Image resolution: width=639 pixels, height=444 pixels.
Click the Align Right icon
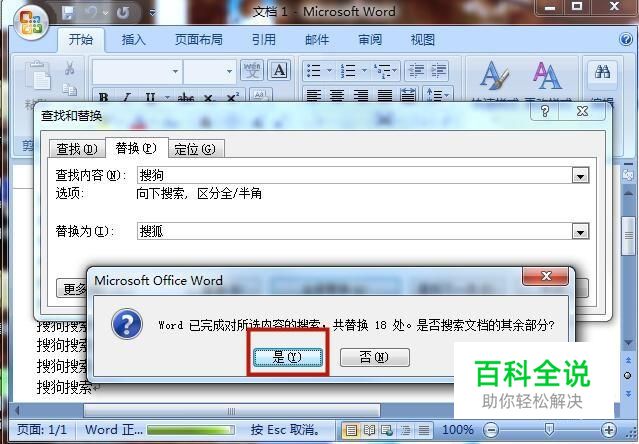(x=361, y=96)
